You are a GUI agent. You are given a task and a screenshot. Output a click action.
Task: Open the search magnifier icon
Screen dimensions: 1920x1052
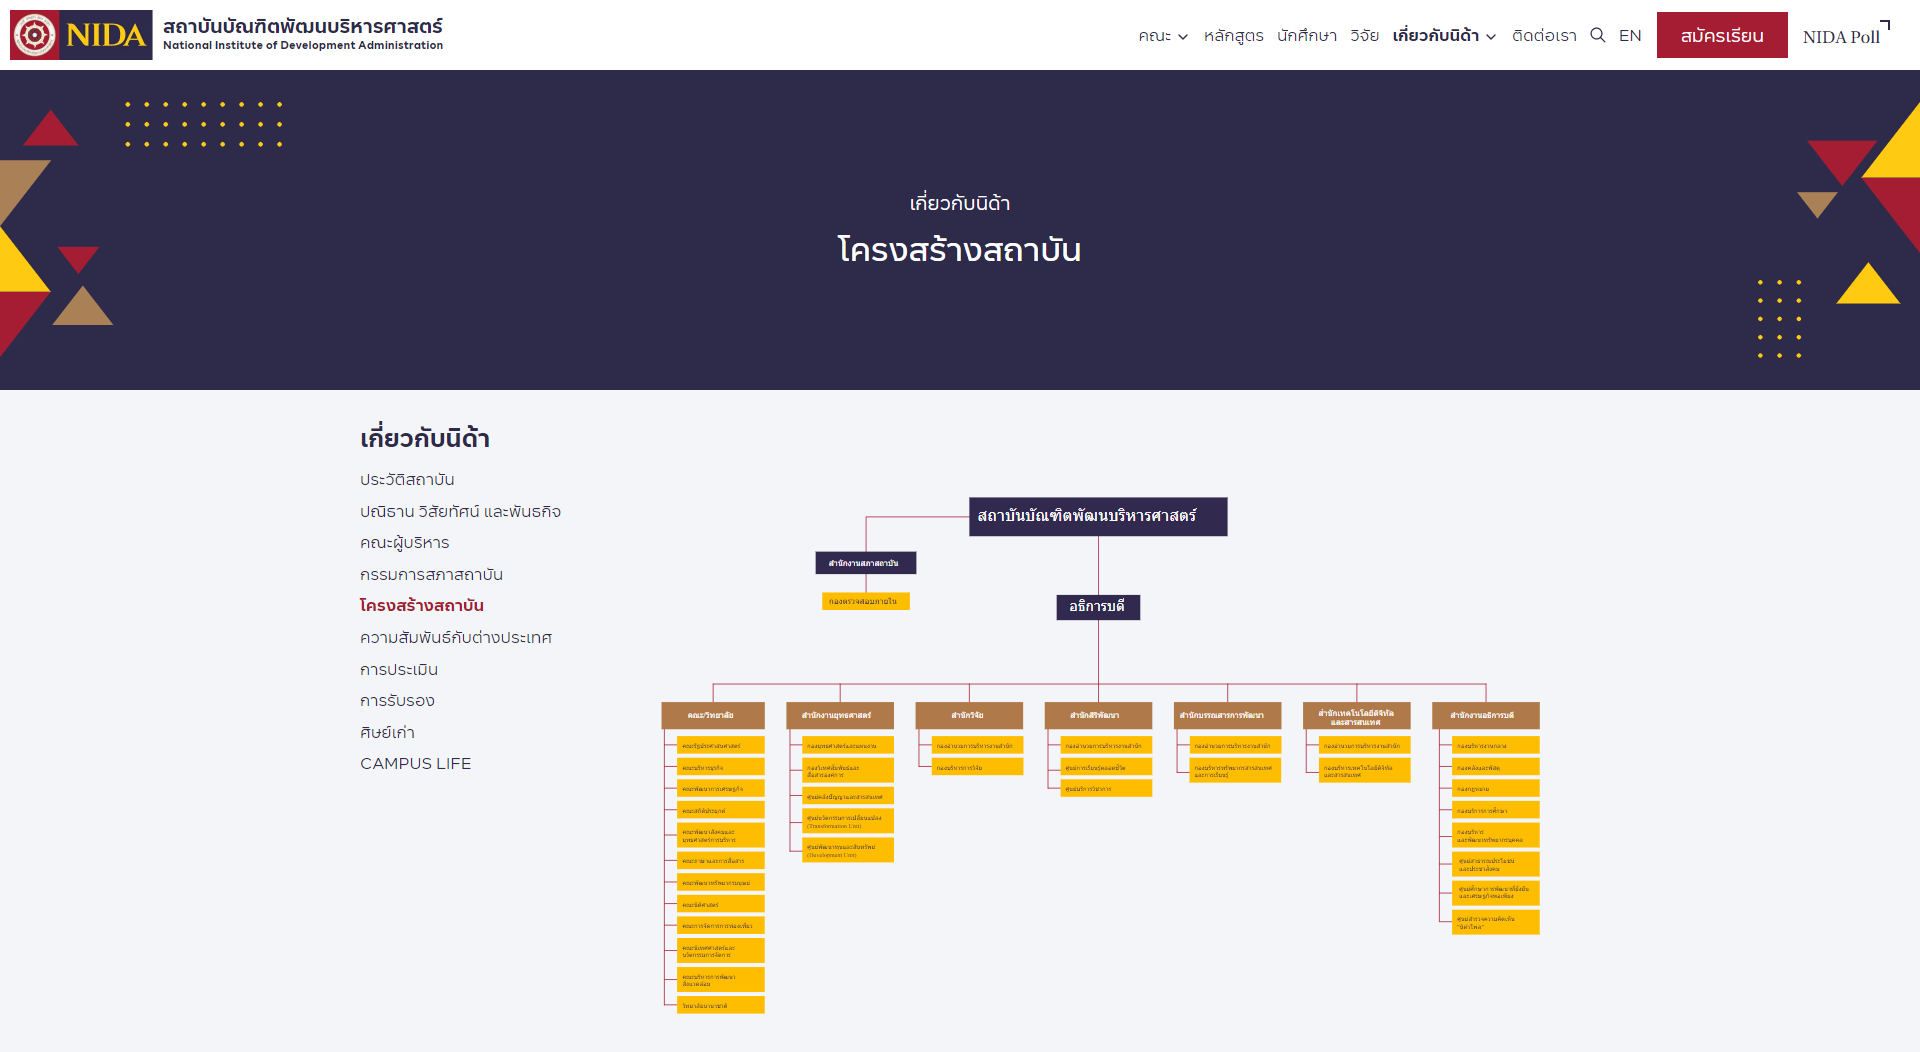point(1598,35)
